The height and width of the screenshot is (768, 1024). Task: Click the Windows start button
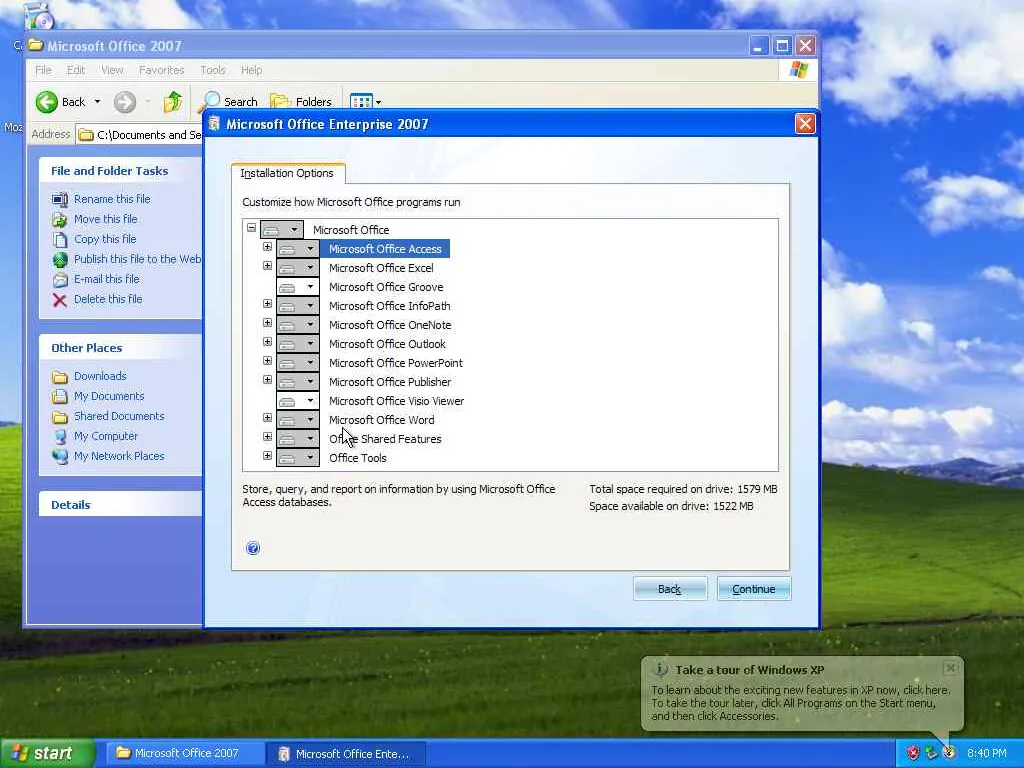[x=47, y=754]
